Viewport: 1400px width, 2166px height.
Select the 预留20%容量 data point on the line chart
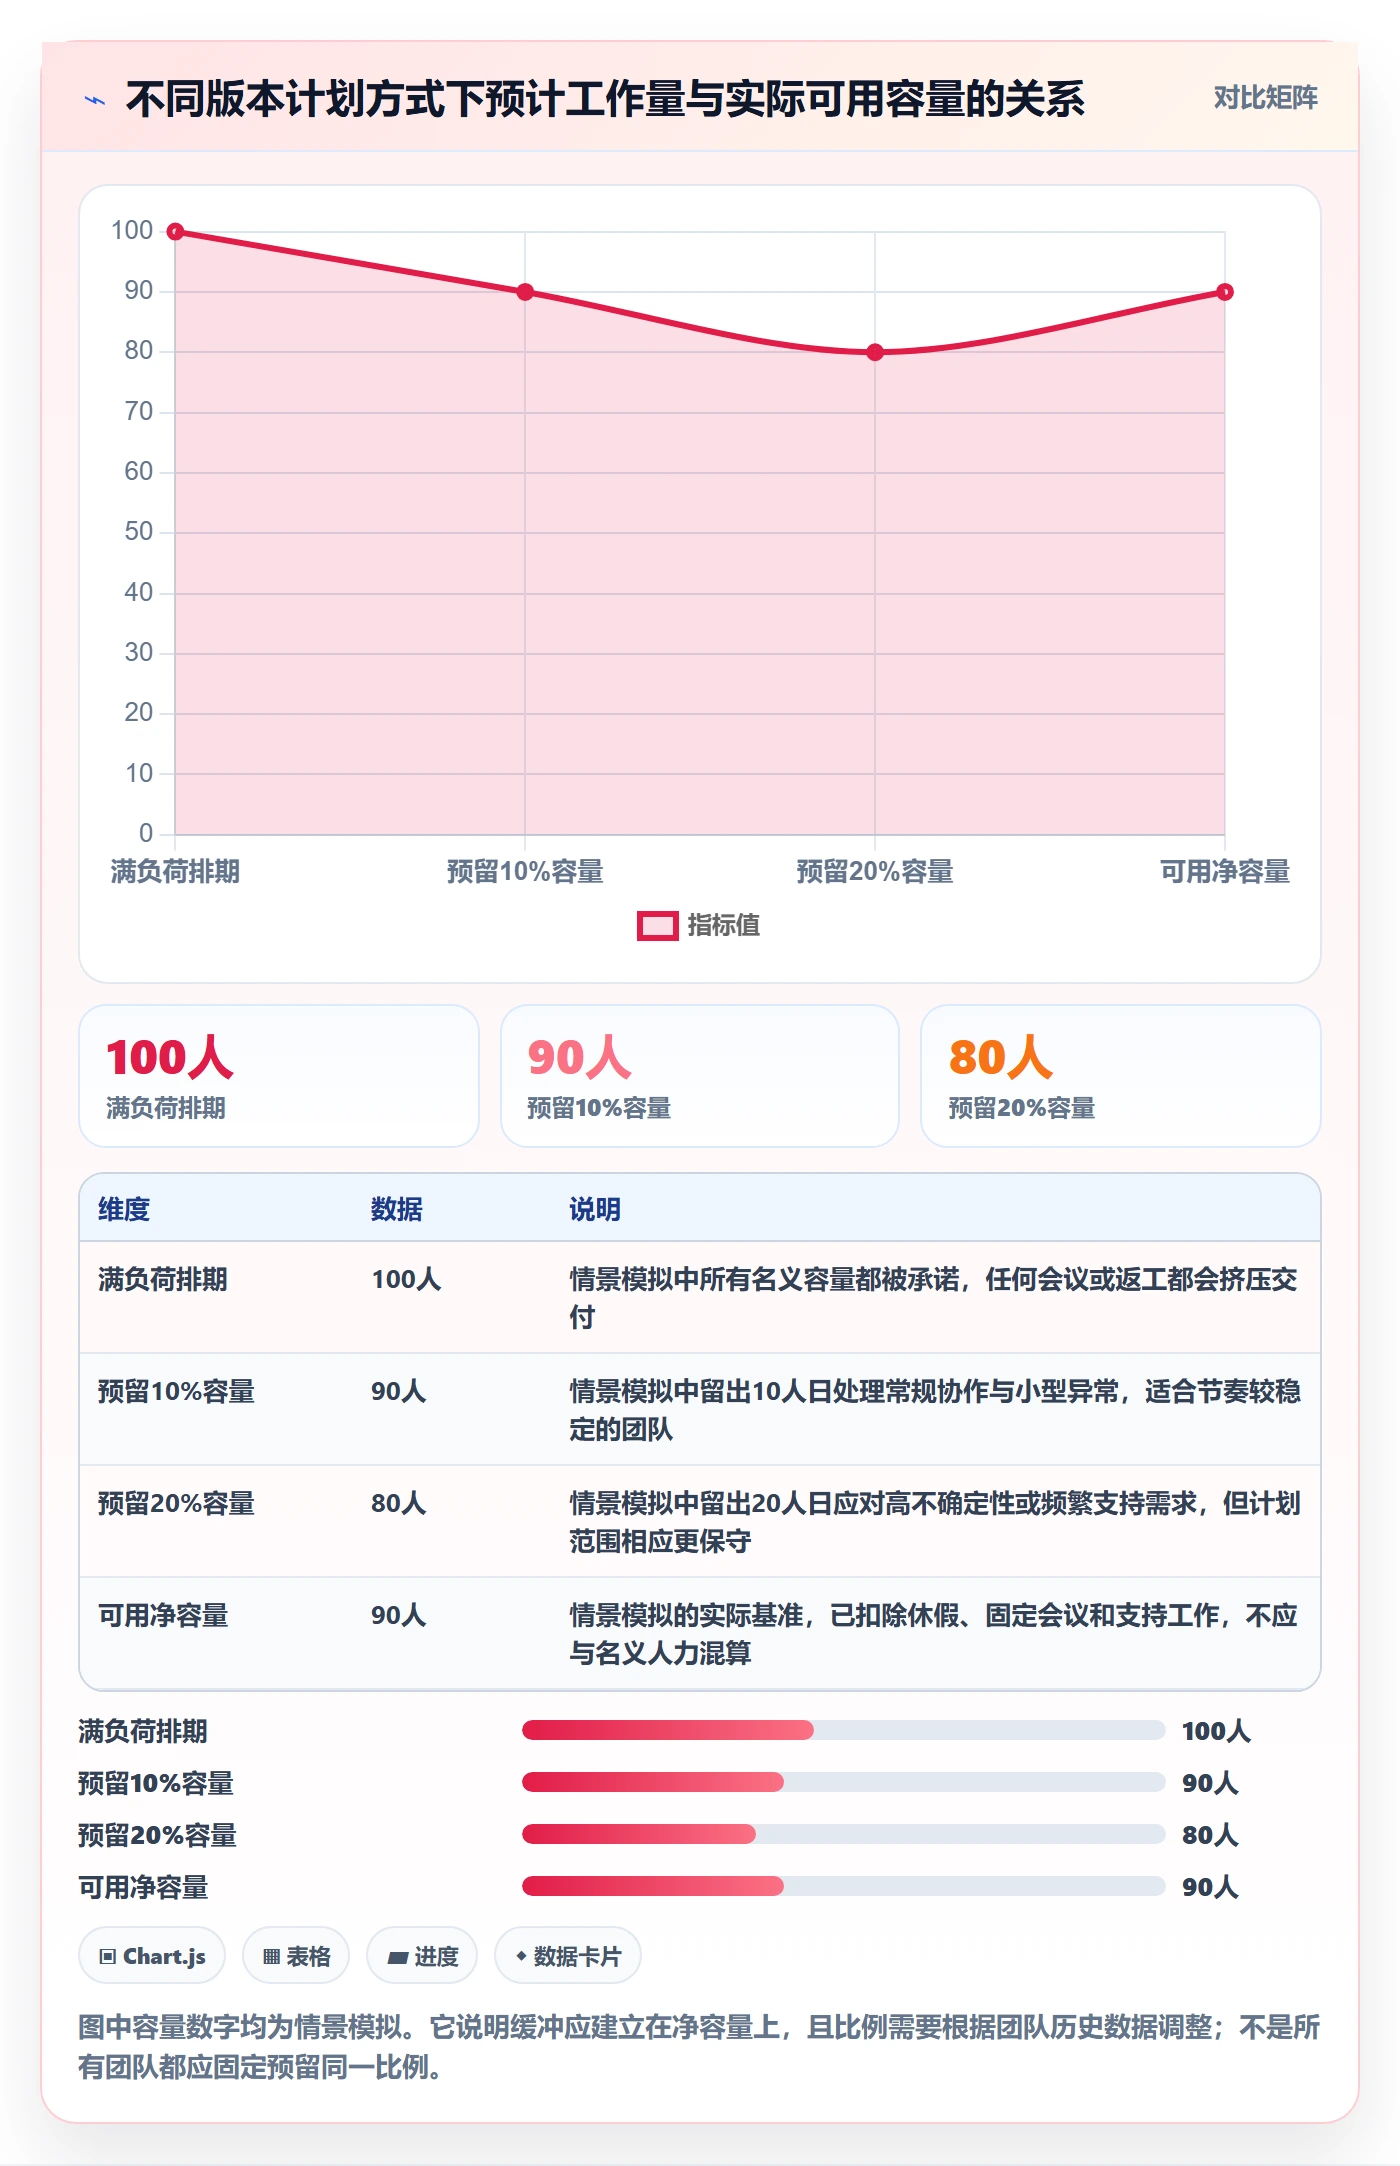875,352
